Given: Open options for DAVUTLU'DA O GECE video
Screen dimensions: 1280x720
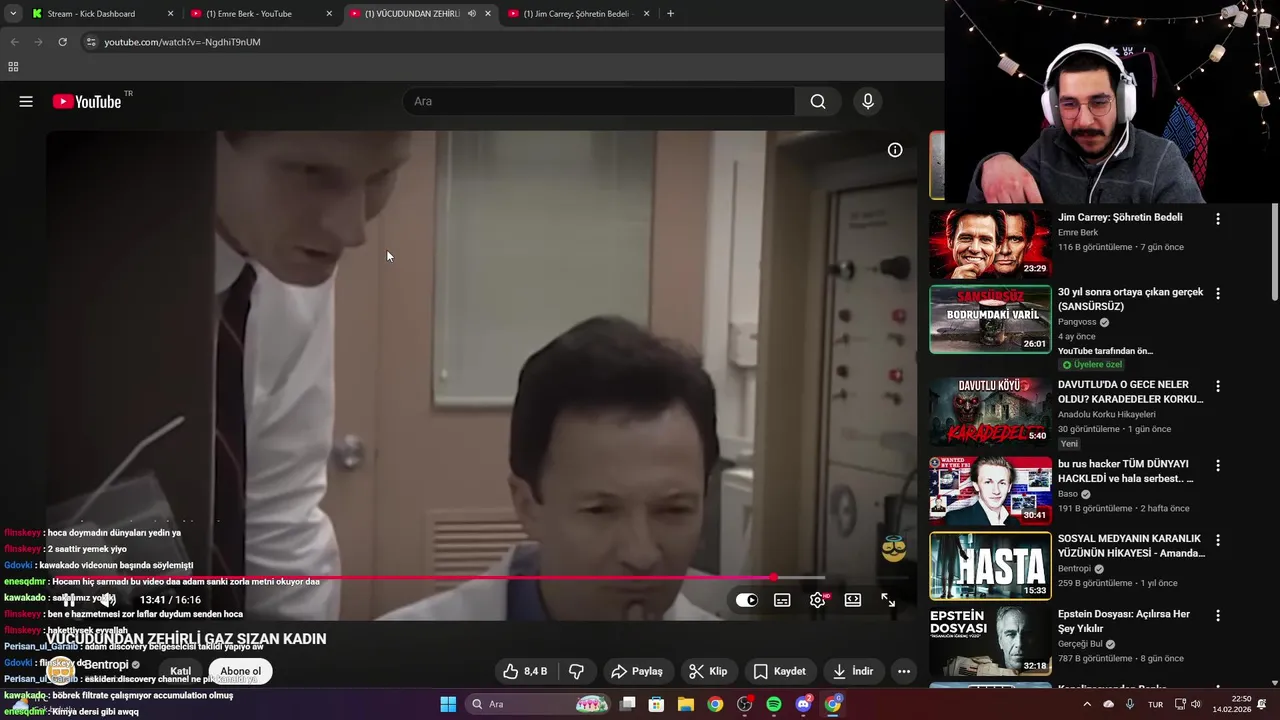Looking at the screenshot, I should click(x=1217, y=386).
